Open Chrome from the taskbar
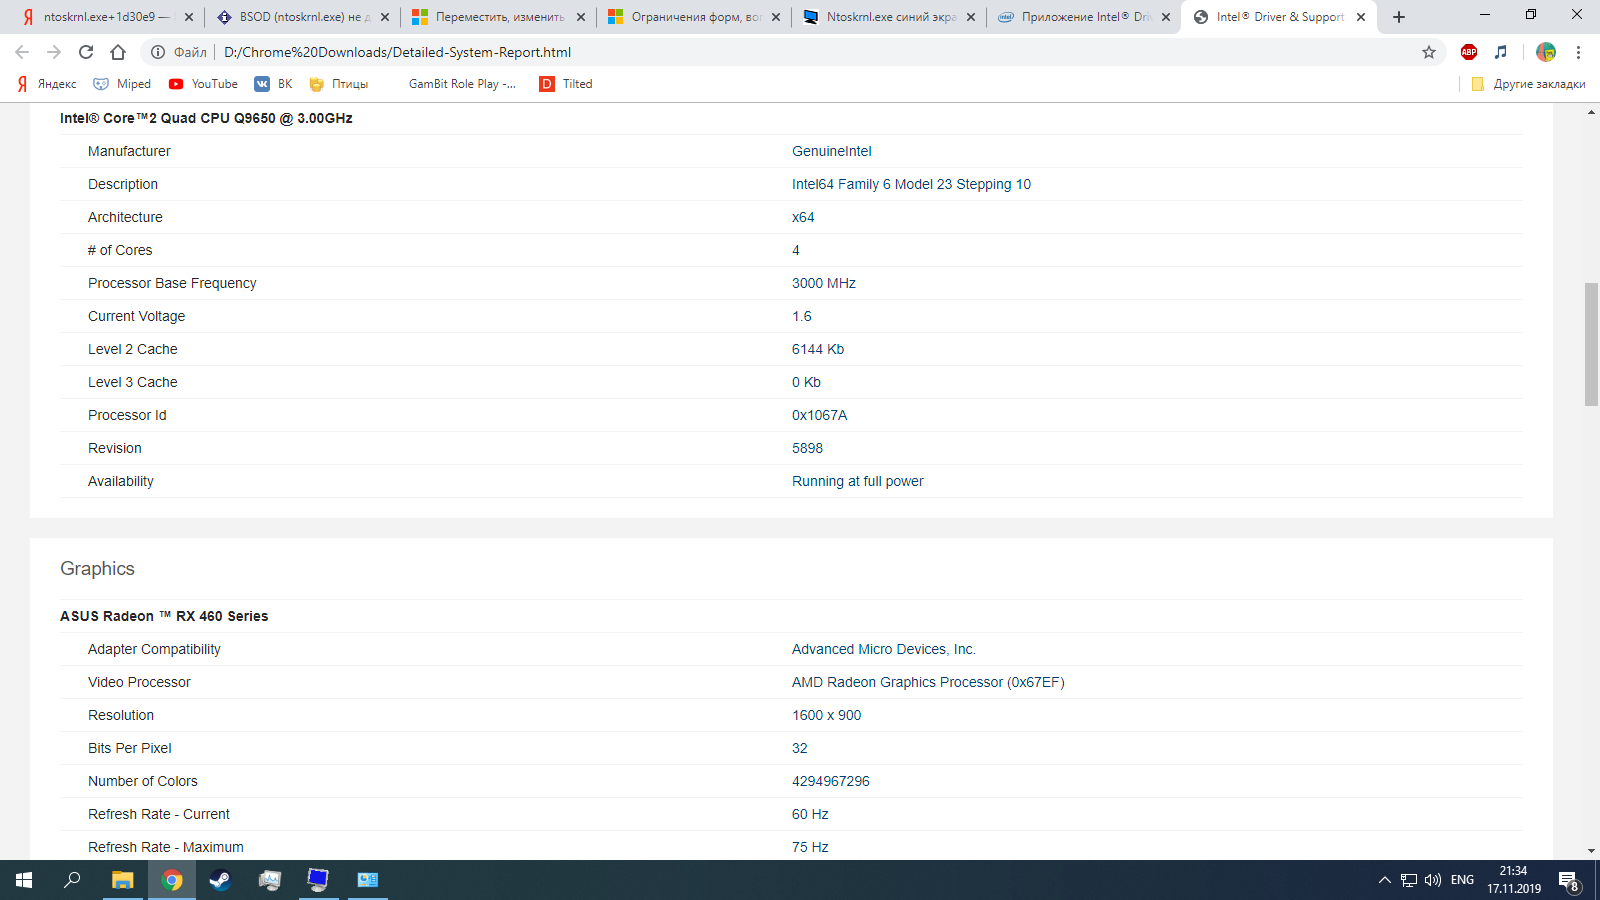1600x900 pixels. (172, 880)
